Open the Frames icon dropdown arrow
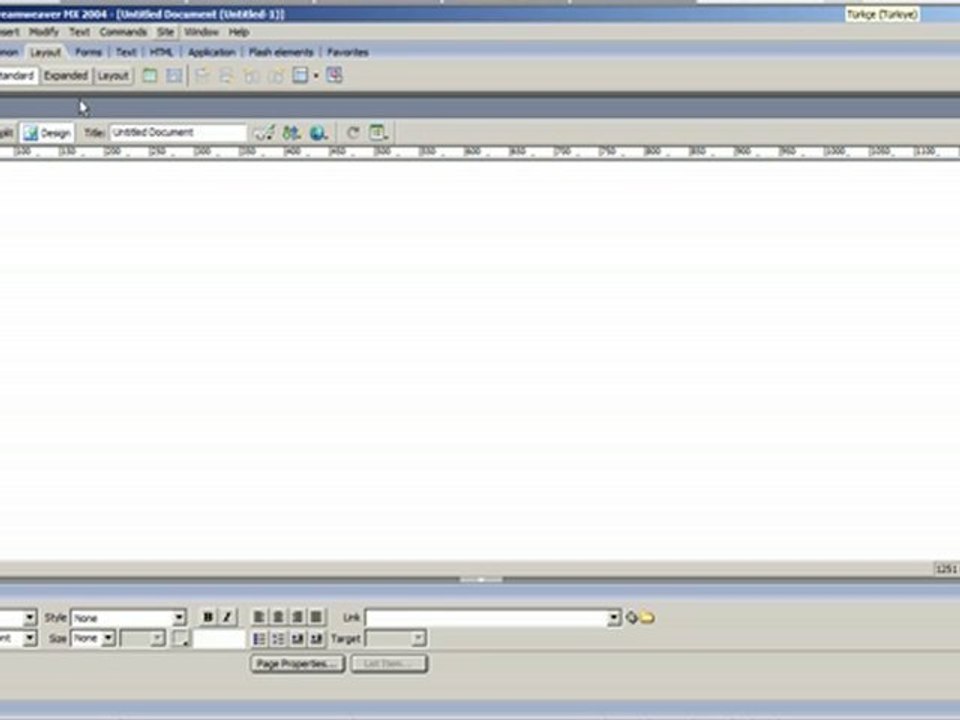Viewport: 960px width, 720px height. 316,76
